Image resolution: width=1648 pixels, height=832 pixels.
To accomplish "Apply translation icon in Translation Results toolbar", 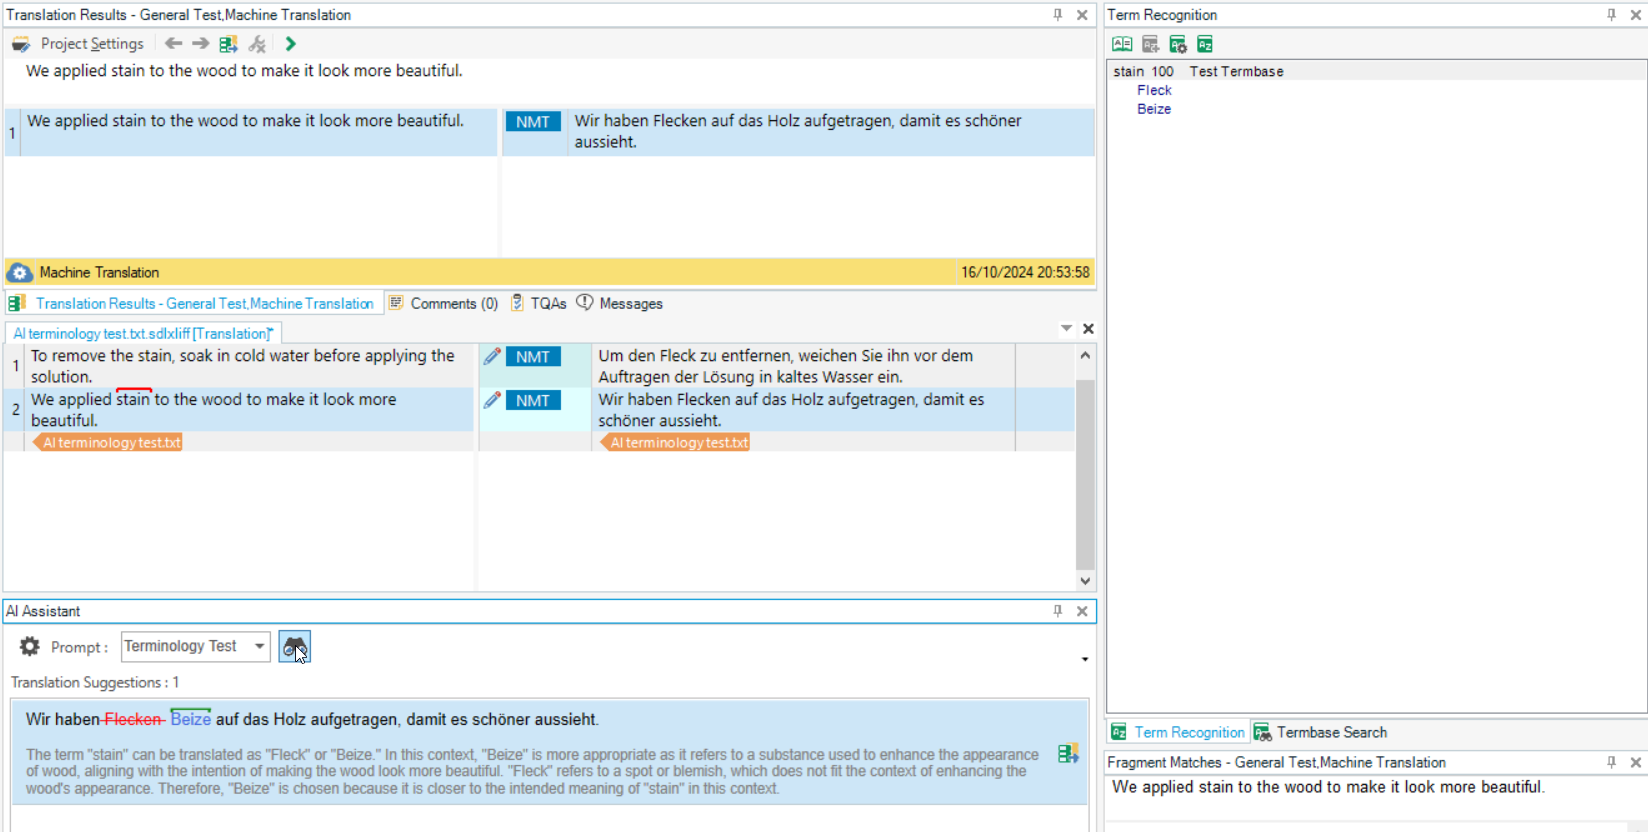I will tap(228, 44).
